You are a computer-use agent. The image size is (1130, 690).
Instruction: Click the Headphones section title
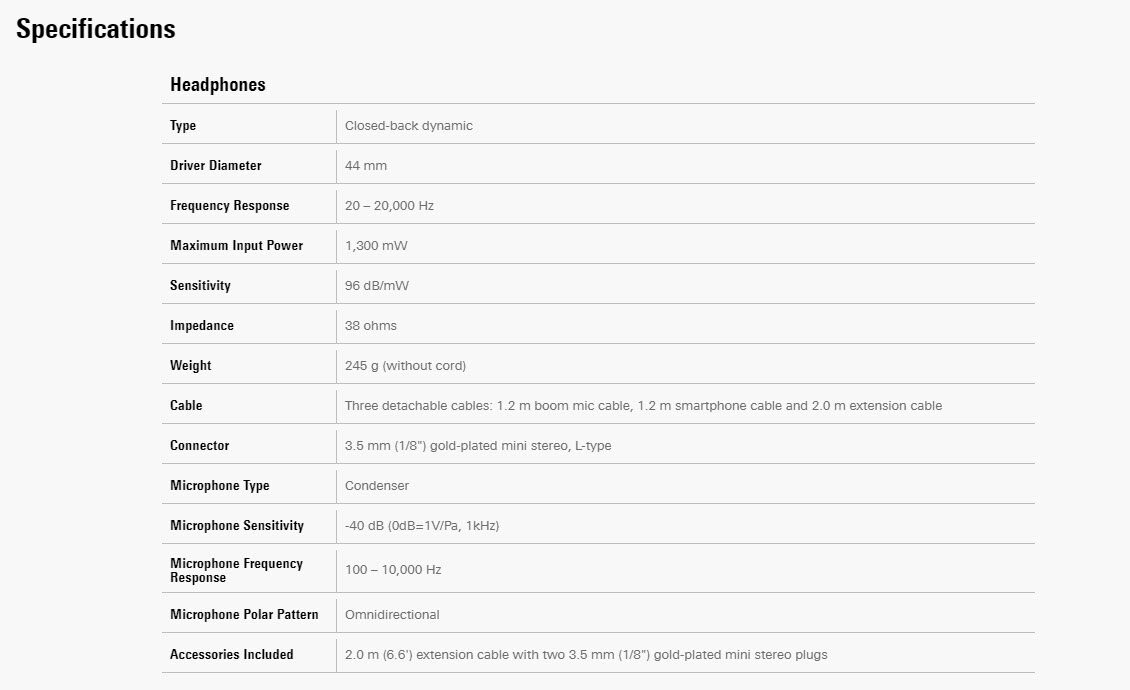pyautogui.click(x=218, y=85)
